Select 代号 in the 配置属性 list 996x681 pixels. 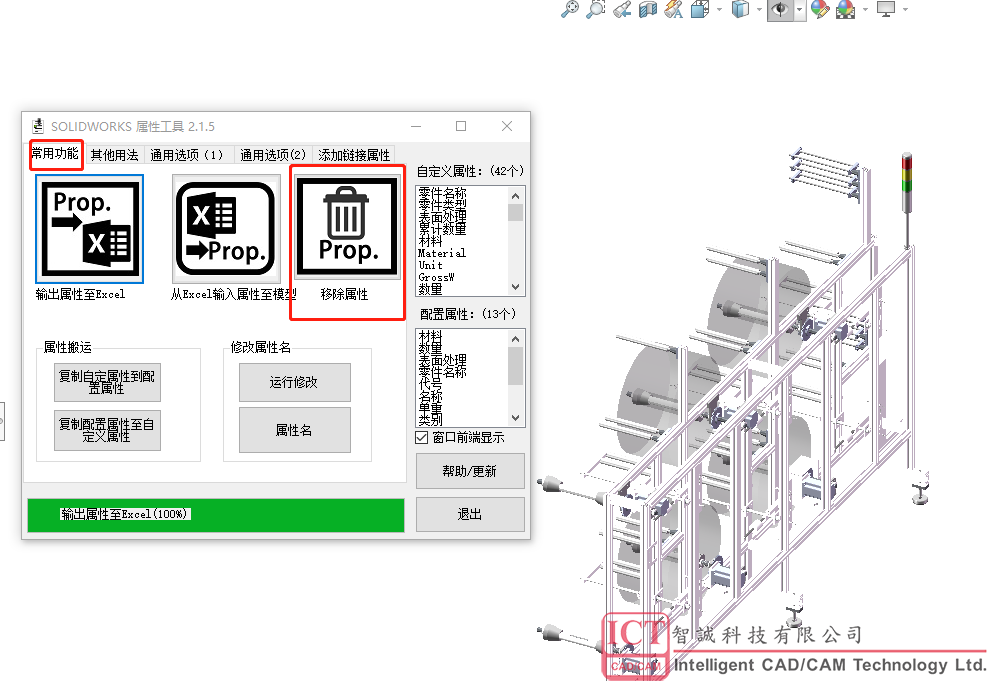click(x=430, y=384)
